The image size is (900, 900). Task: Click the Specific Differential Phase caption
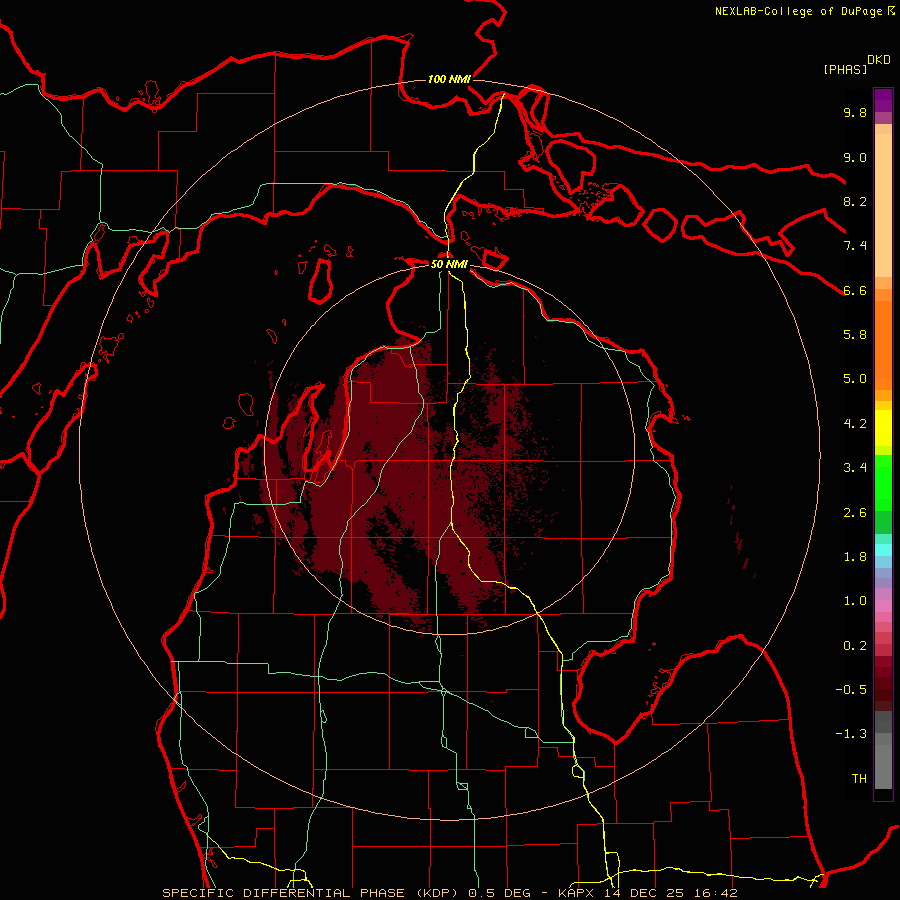[313, 893]
